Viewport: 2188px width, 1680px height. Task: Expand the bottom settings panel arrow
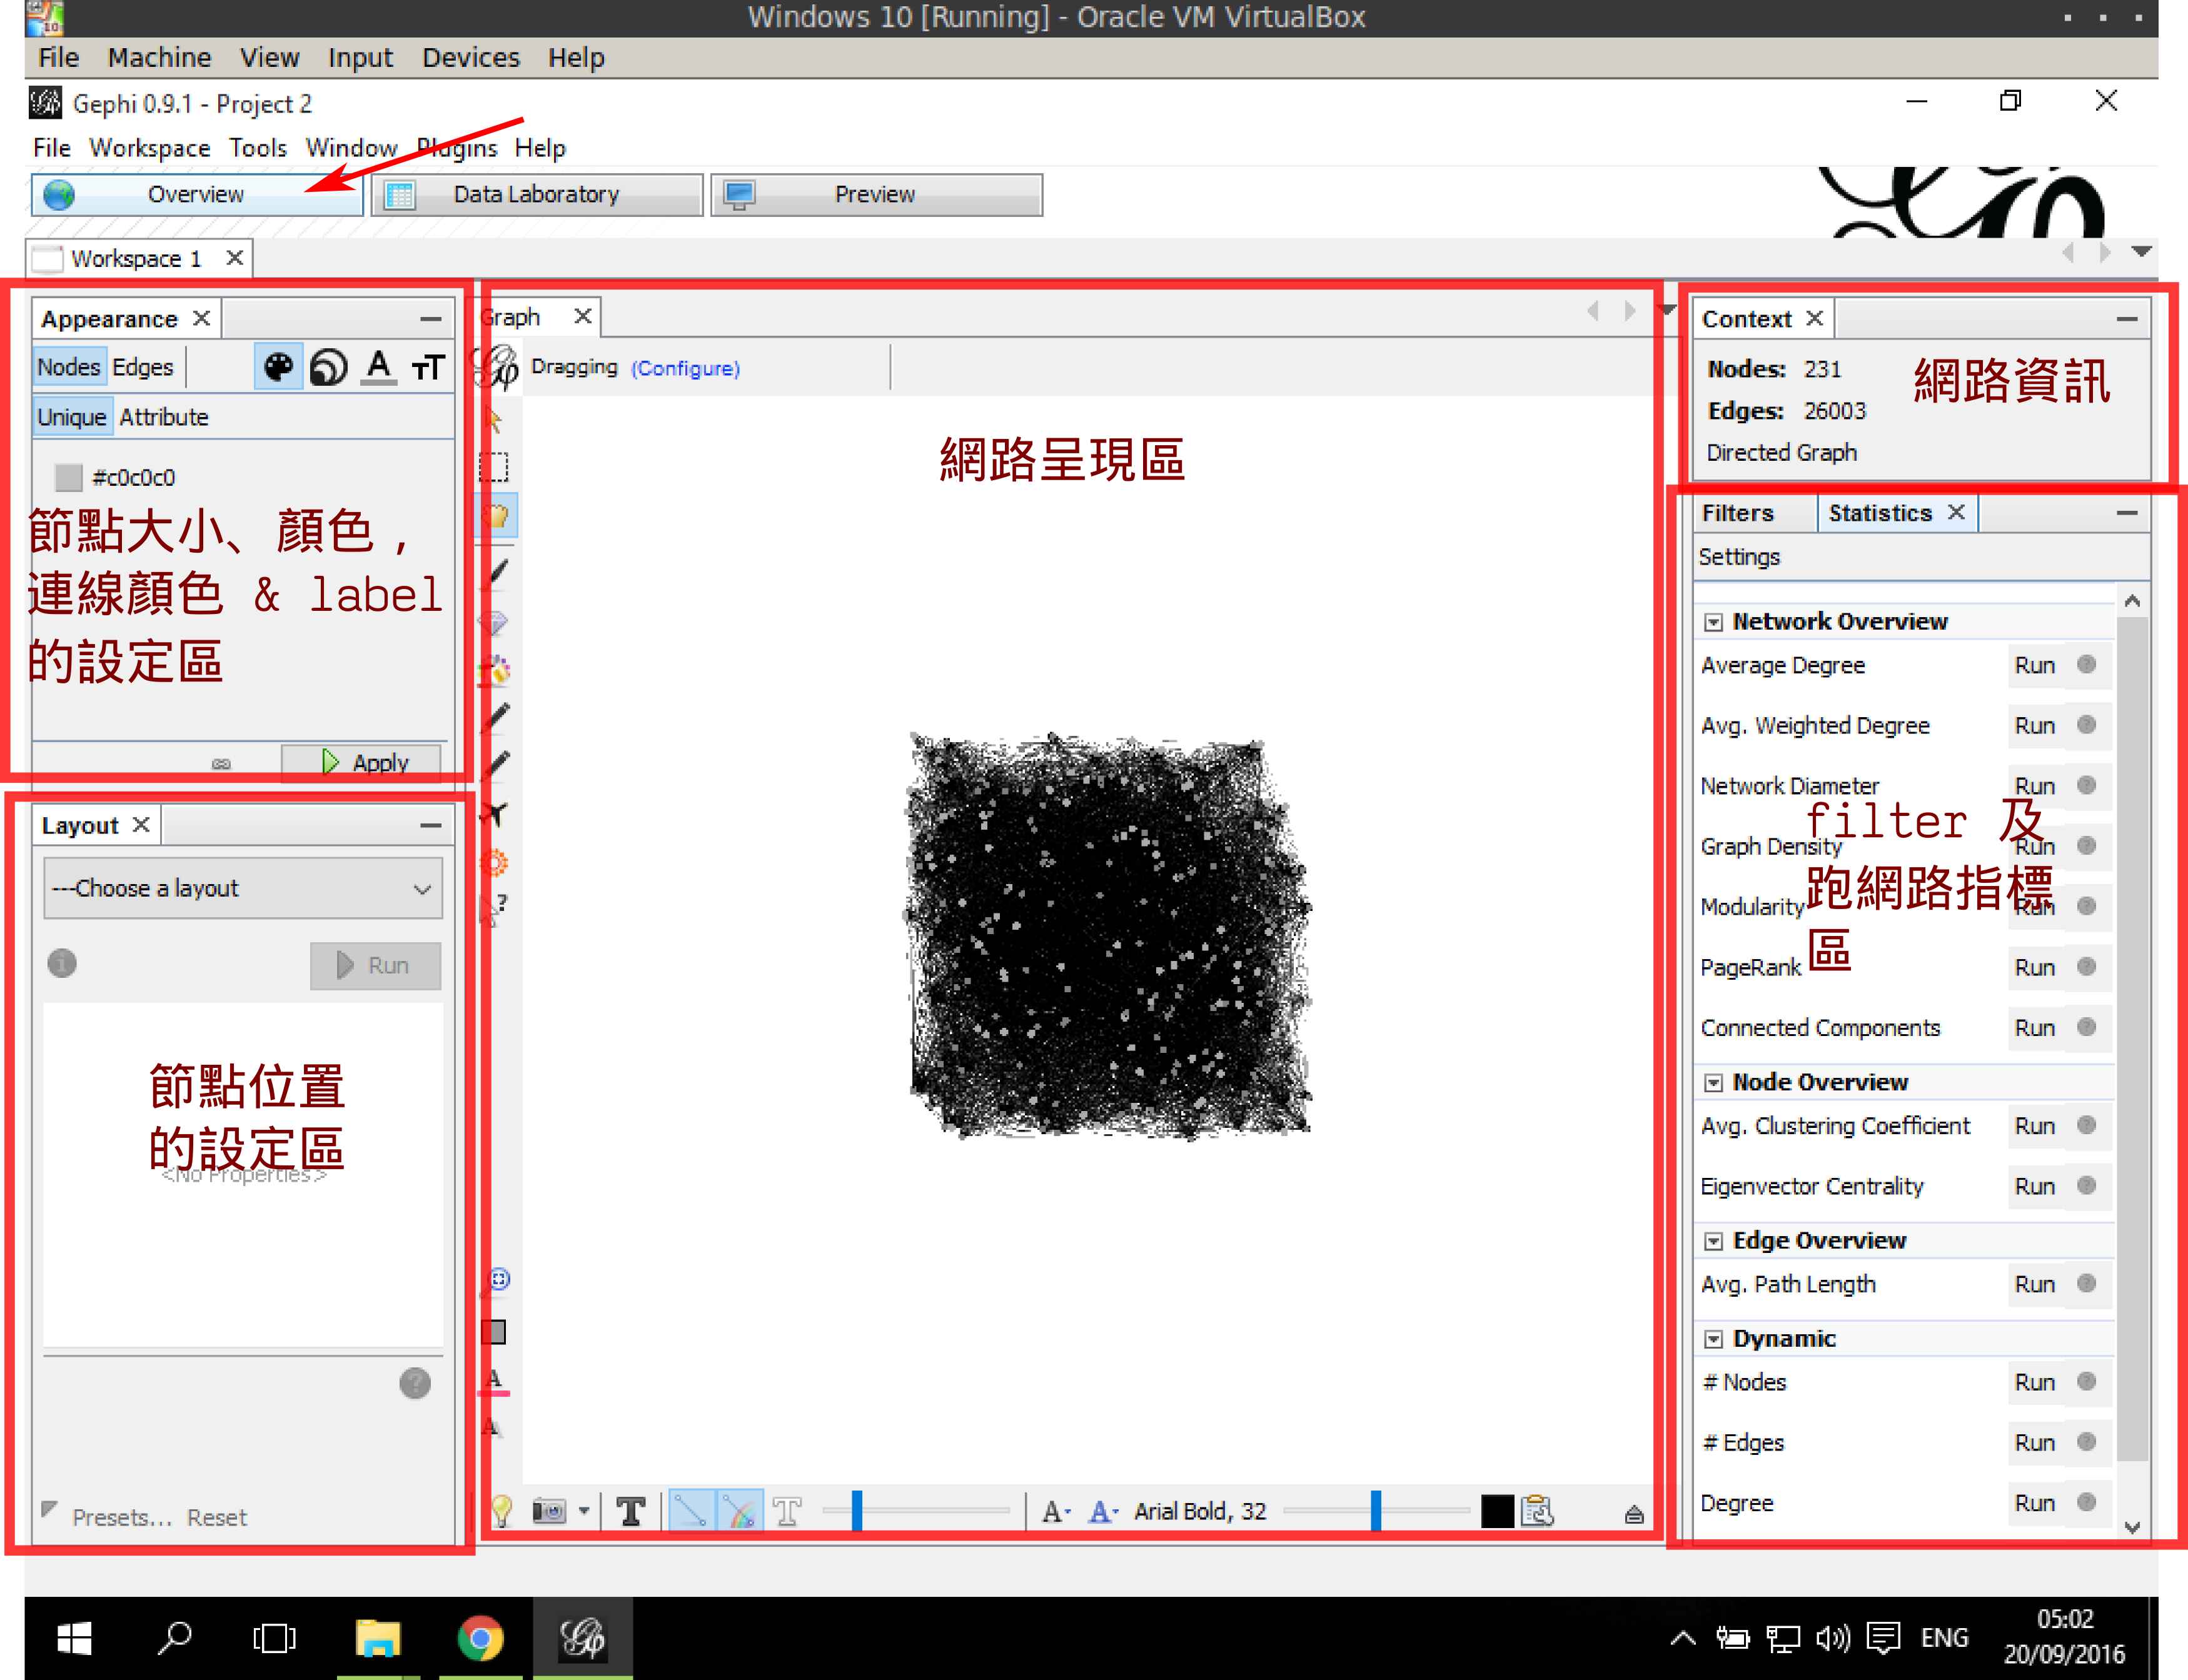pyautogui.click(x=1634, y=1514)
